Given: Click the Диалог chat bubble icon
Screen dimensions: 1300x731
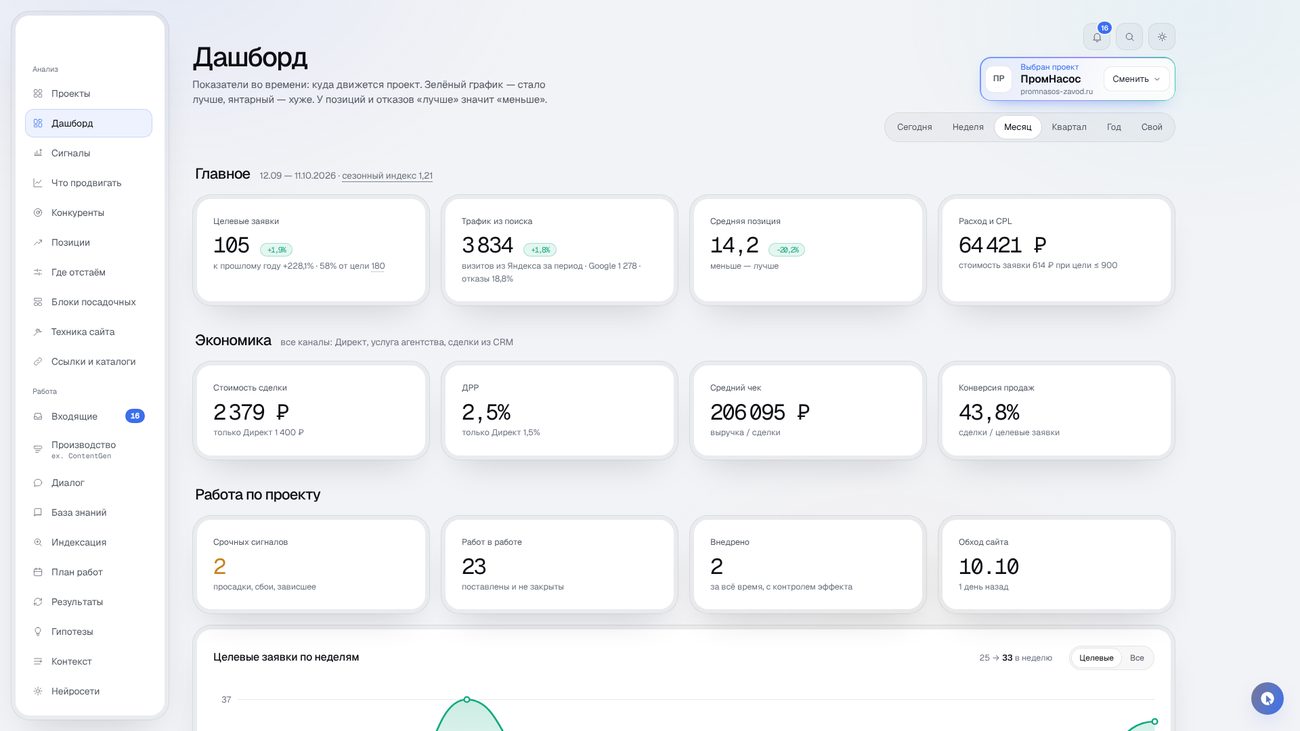Looking at the screenshot, I should [x=38, y=483].
